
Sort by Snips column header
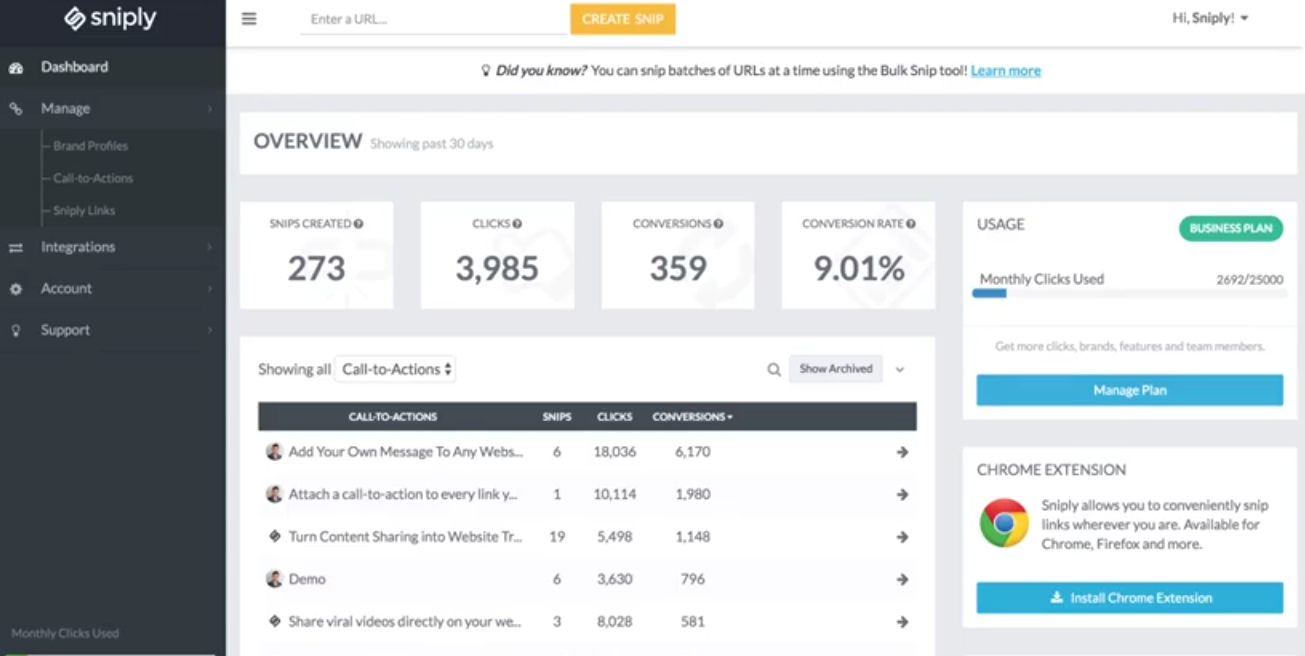pyautogui.click(x=557, y=417)
